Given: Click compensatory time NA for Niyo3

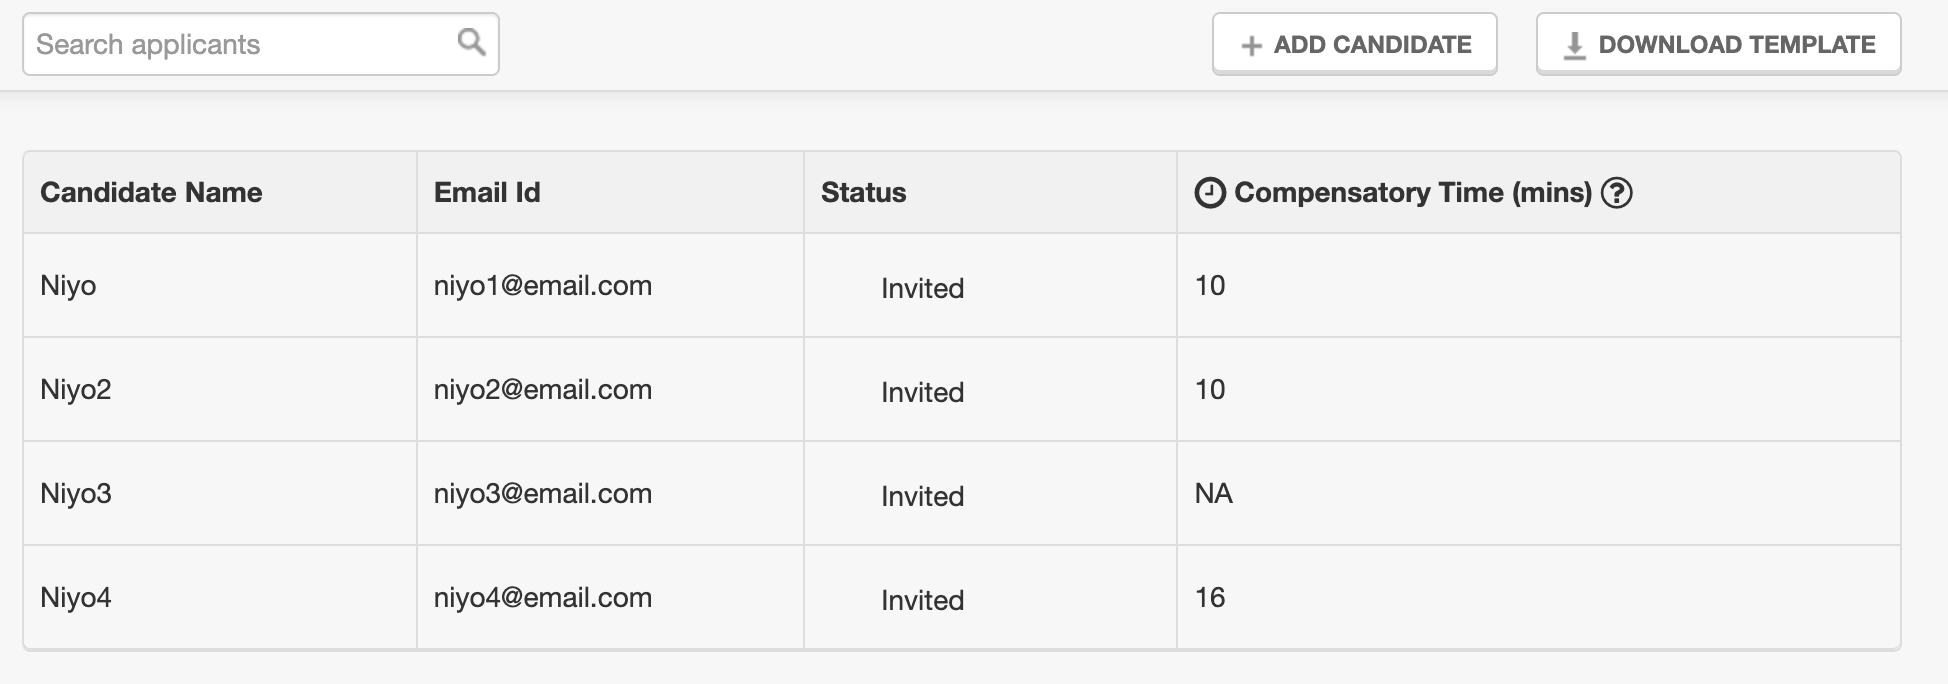Looking at the screenshot, I should [x=1213, y=494].
